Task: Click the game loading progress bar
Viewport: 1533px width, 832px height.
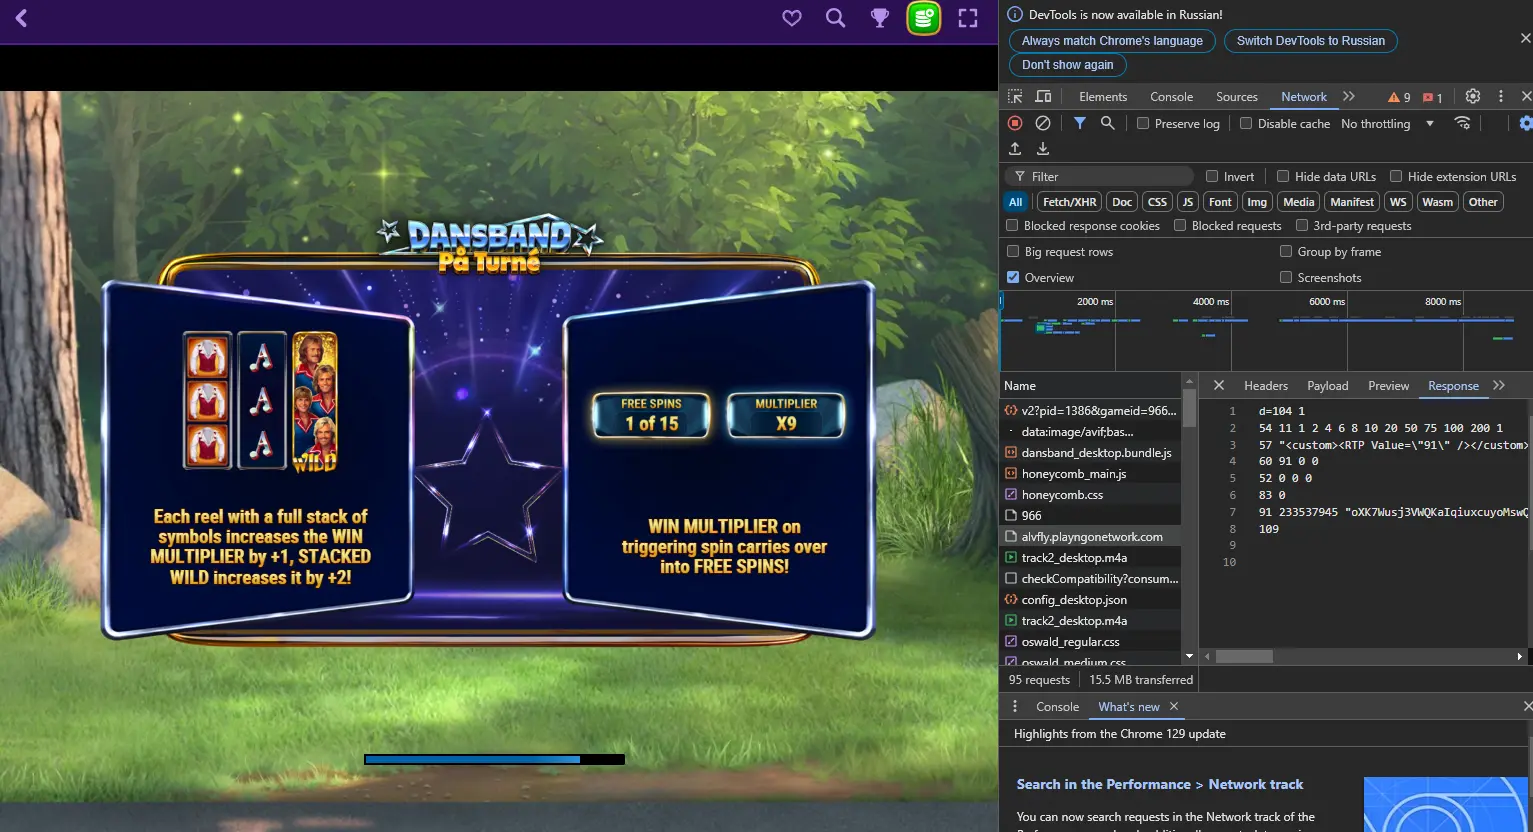Action: [494, 760]
